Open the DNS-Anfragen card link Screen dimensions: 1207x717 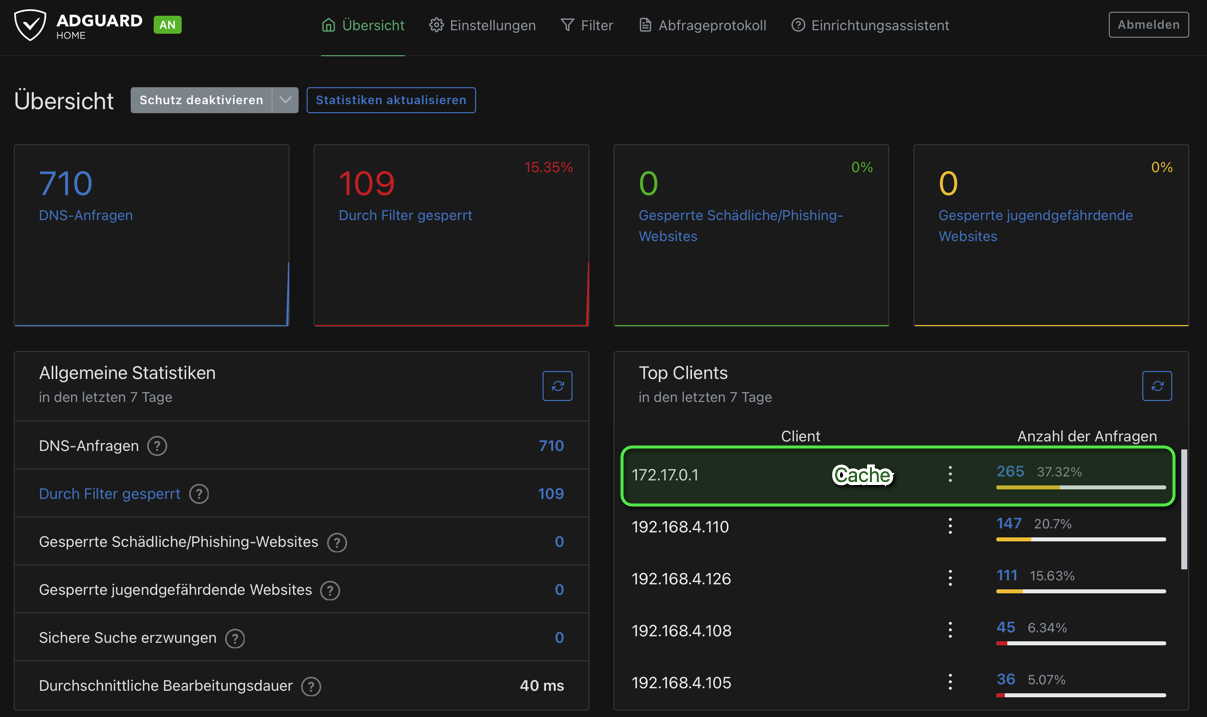[85, 215]
